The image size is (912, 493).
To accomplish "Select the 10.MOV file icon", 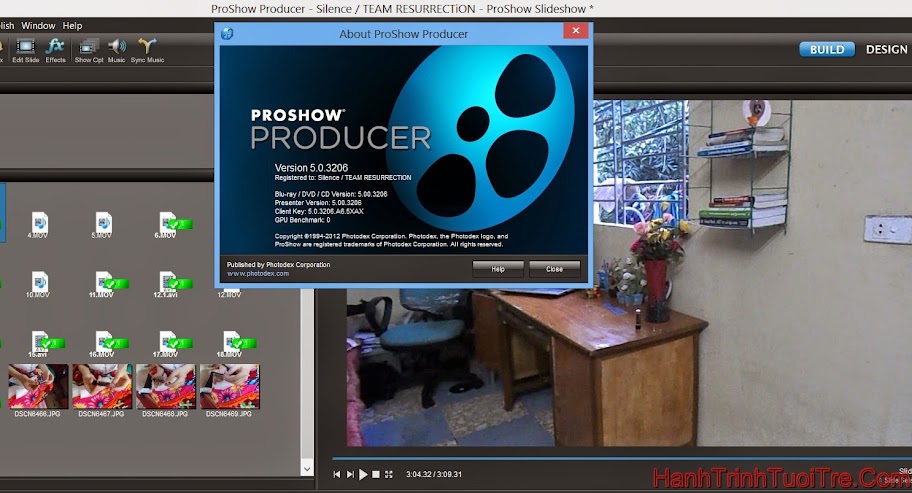I will pos(38,284).
